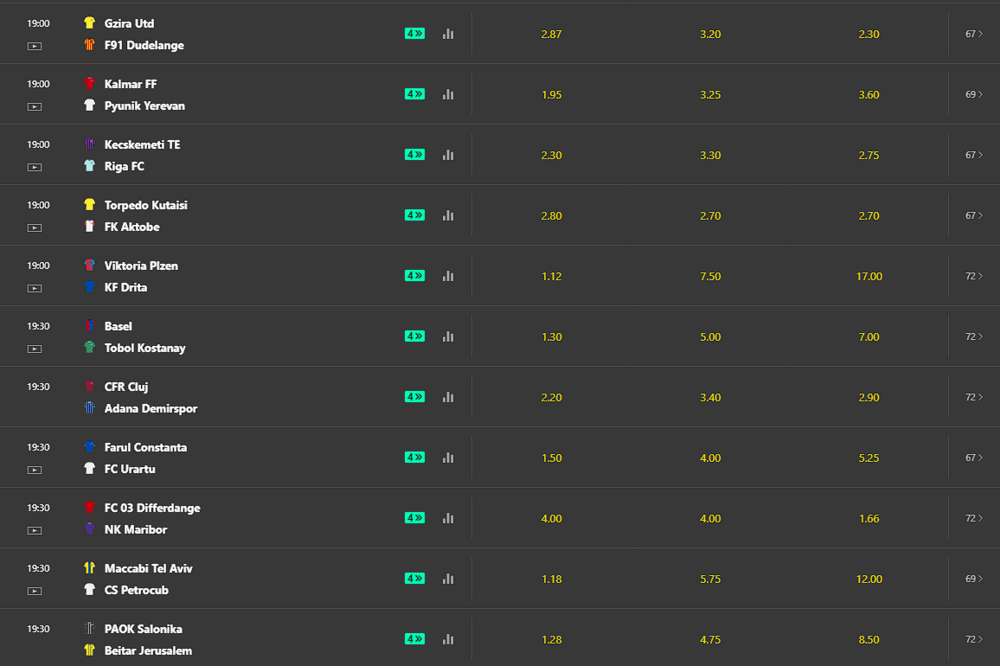Open stats chart for CFR Cluj match
The image size is (1000, 666).
tap(448, 397)
